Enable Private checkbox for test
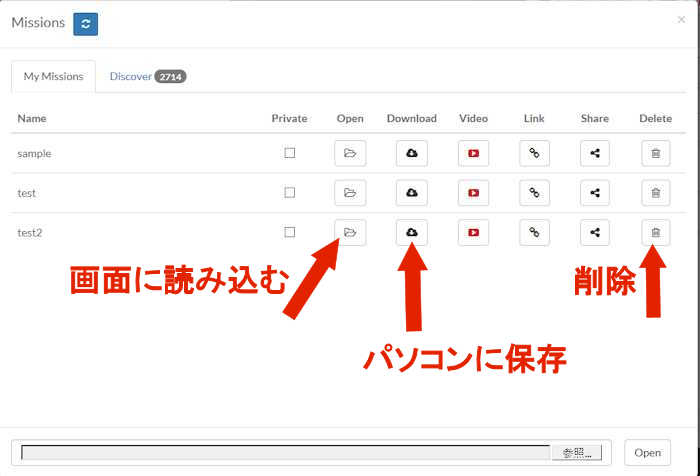This screenshot has width=700, height=476. [x=290, y=193]
